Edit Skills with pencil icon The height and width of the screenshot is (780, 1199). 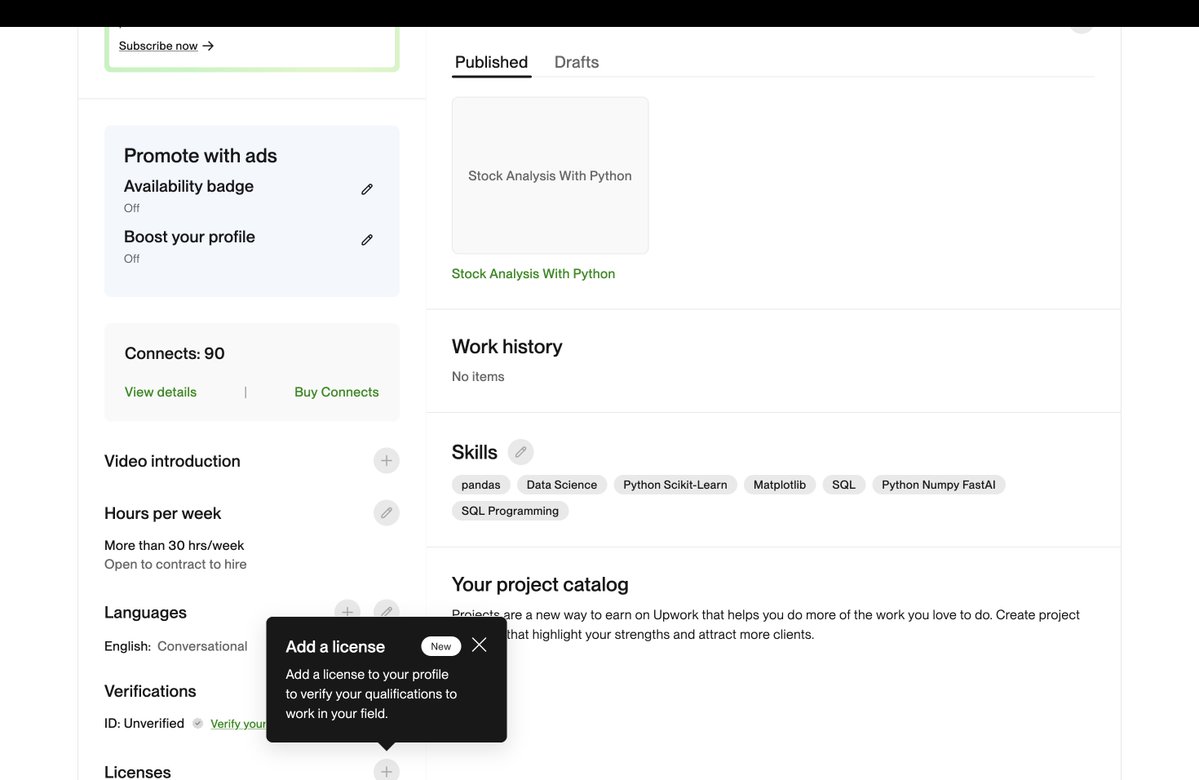[x=521, y=452]
